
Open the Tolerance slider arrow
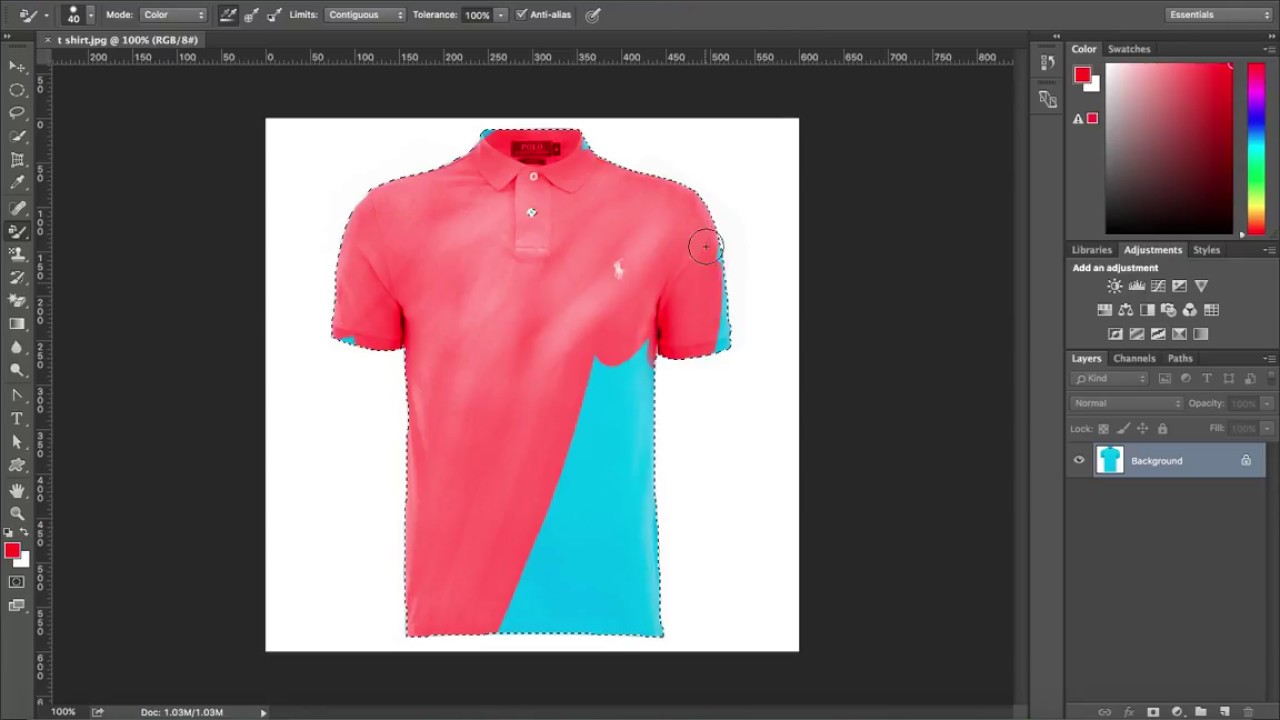pos(501,15)
